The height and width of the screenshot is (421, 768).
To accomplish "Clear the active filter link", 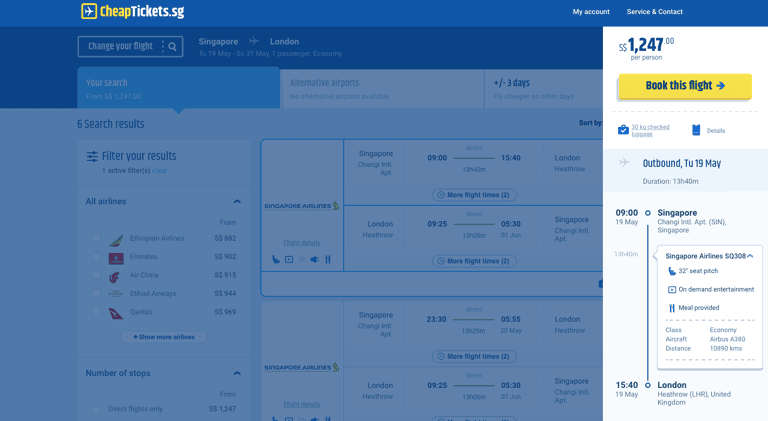I will [x=160, y=170].
